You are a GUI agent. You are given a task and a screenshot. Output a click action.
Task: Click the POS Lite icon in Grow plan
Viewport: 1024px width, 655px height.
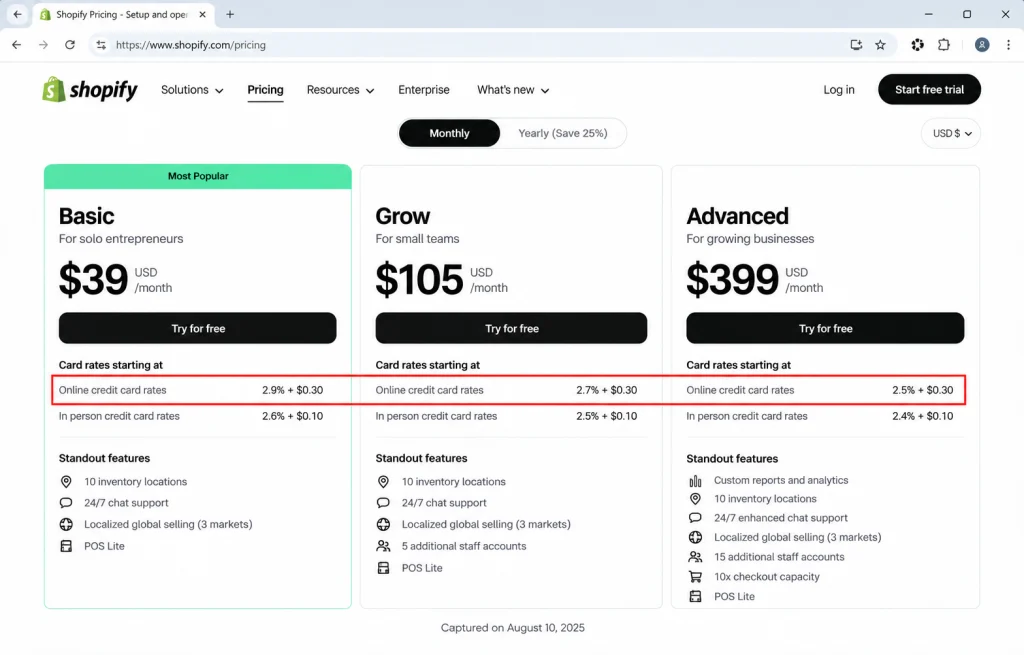(383, 568)
